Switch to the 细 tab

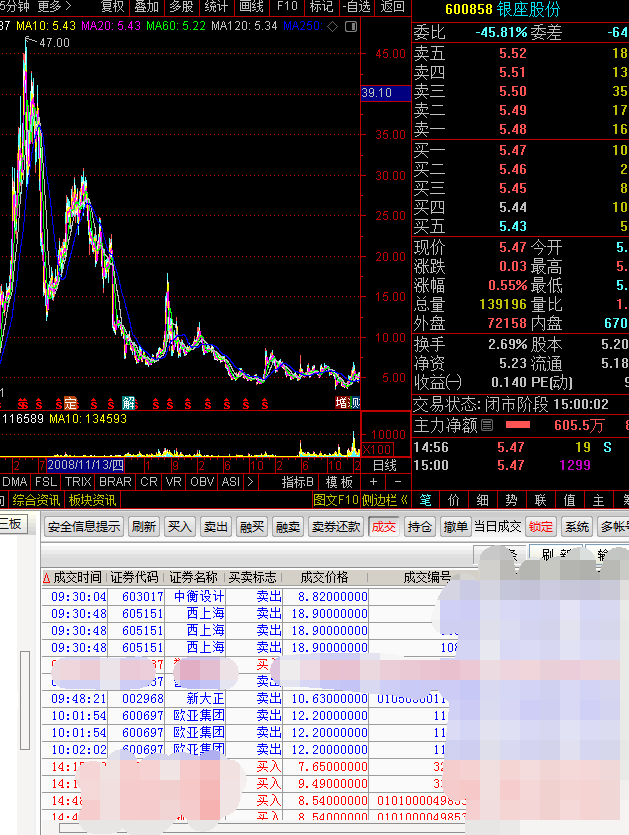[x=483, y=500]
